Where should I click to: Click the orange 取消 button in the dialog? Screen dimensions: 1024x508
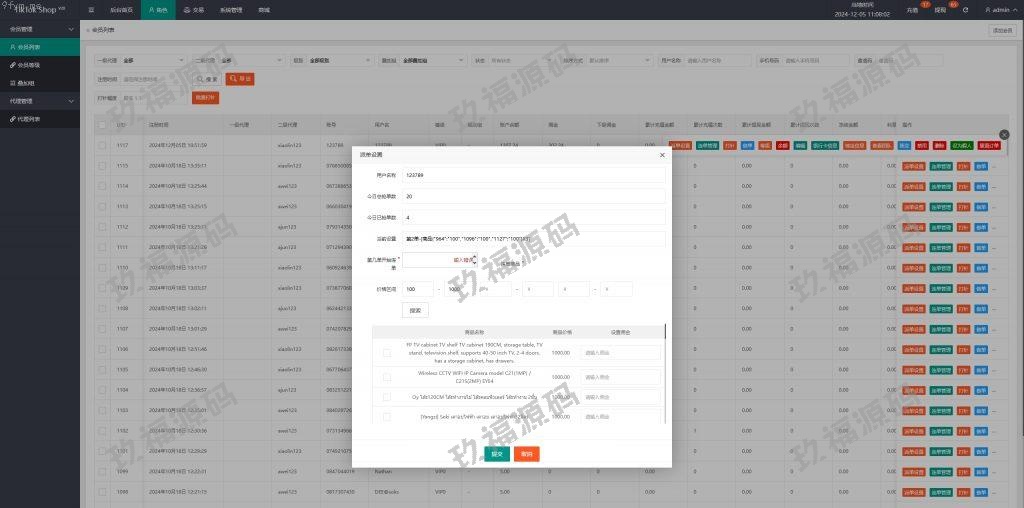[x=527, y=454]
